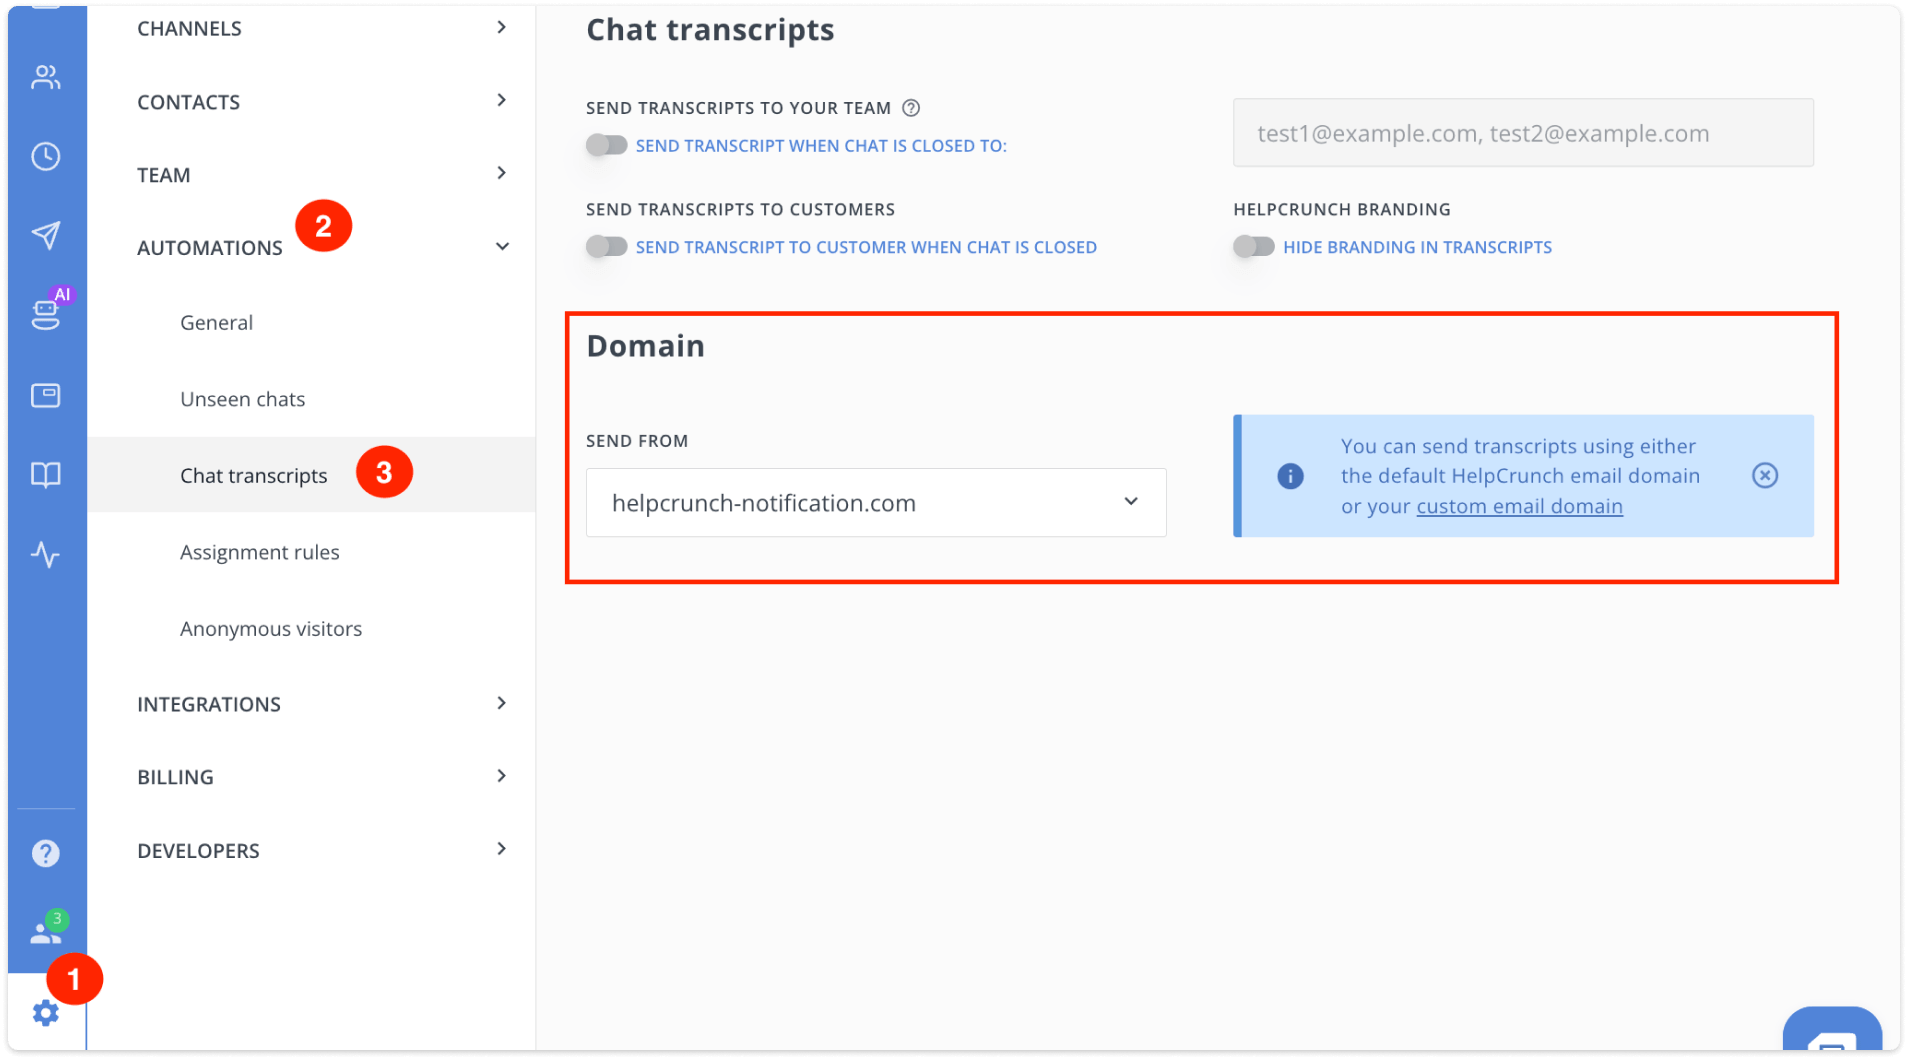
Task: Click the email recipients input field
Action: [1522, 132]
